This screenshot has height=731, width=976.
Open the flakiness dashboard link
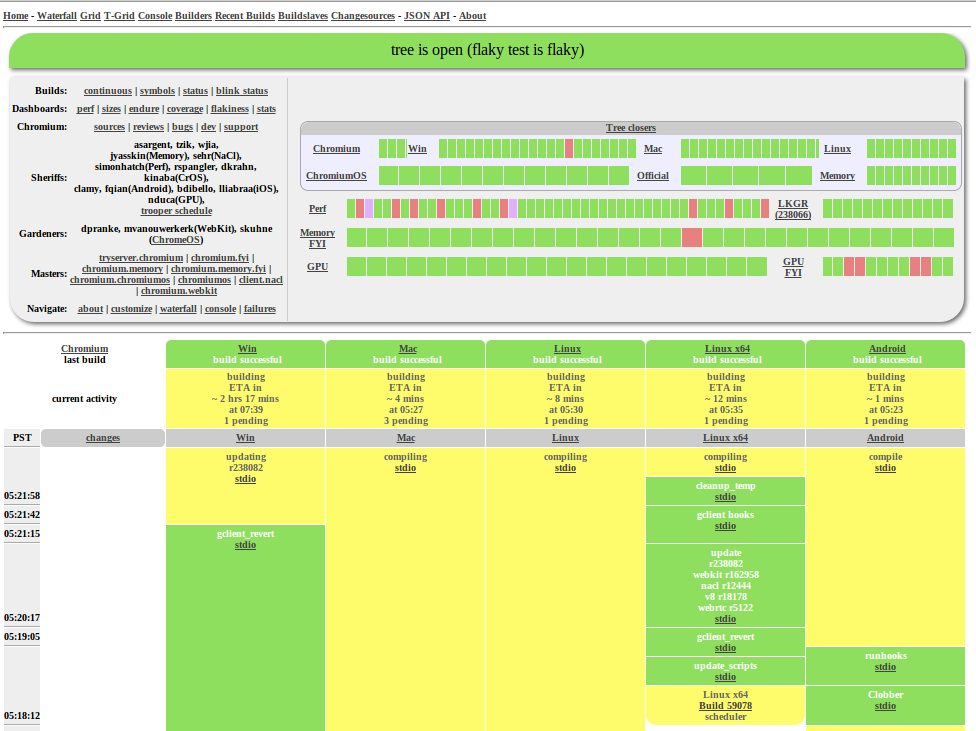(x=230, y=109)
